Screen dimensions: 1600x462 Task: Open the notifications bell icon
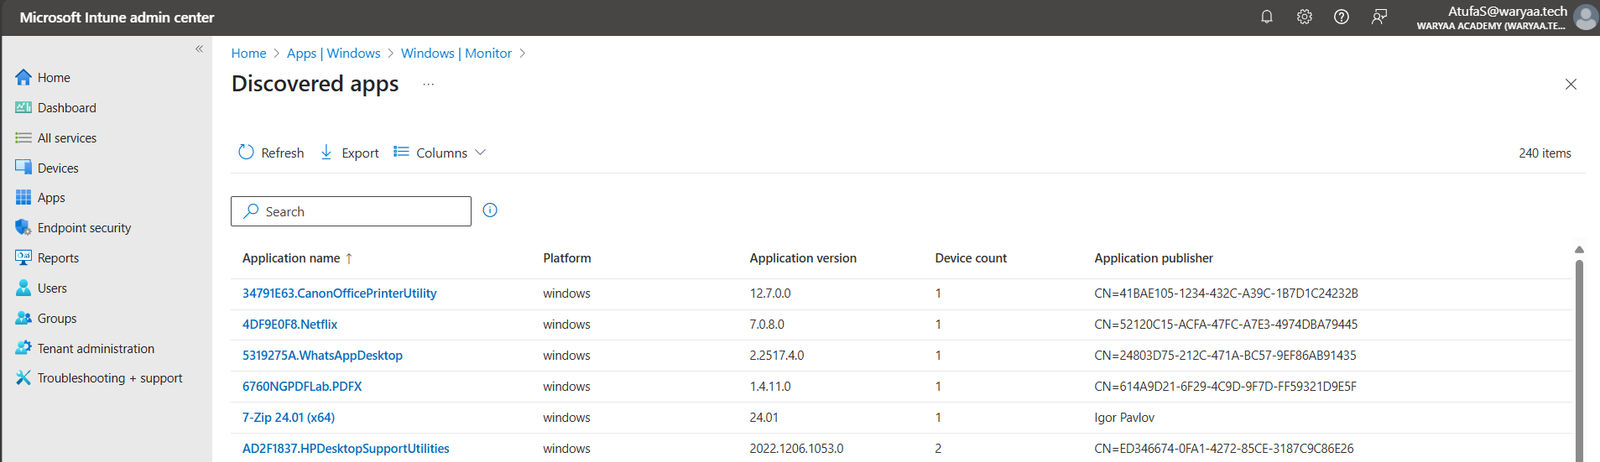1267,17
